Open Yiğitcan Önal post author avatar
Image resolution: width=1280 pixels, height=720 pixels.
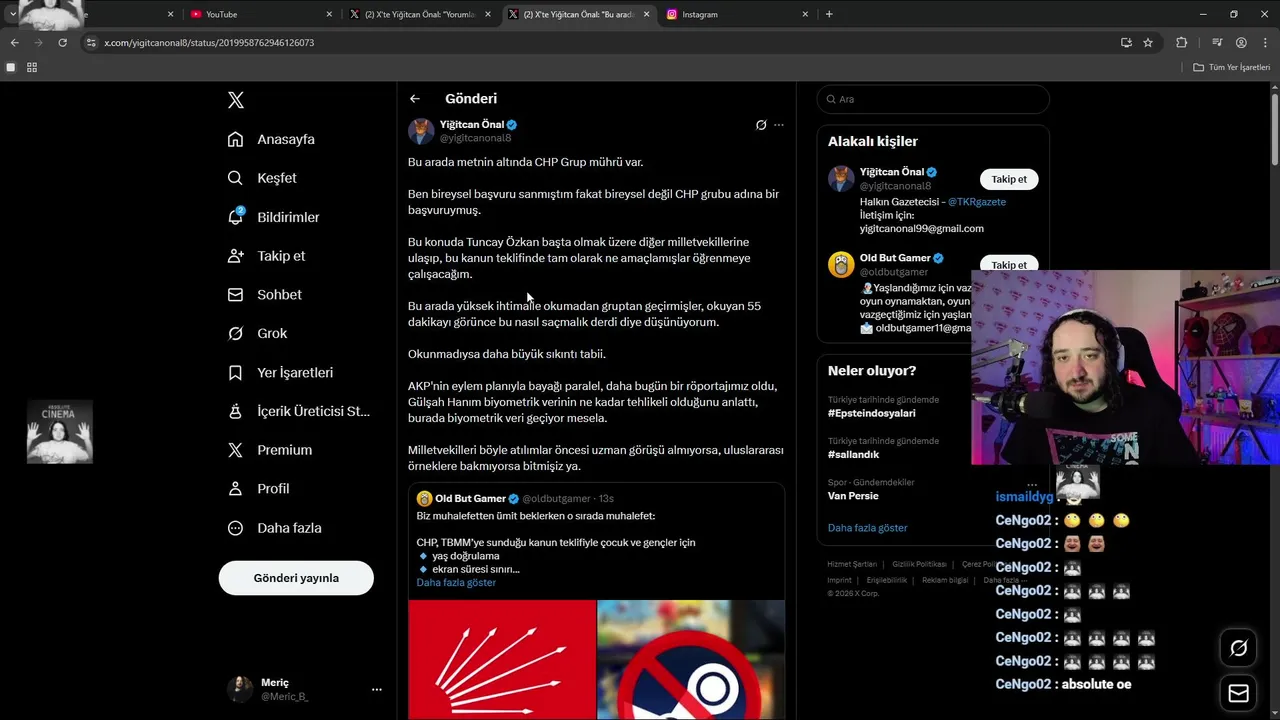tap(421, 131)
